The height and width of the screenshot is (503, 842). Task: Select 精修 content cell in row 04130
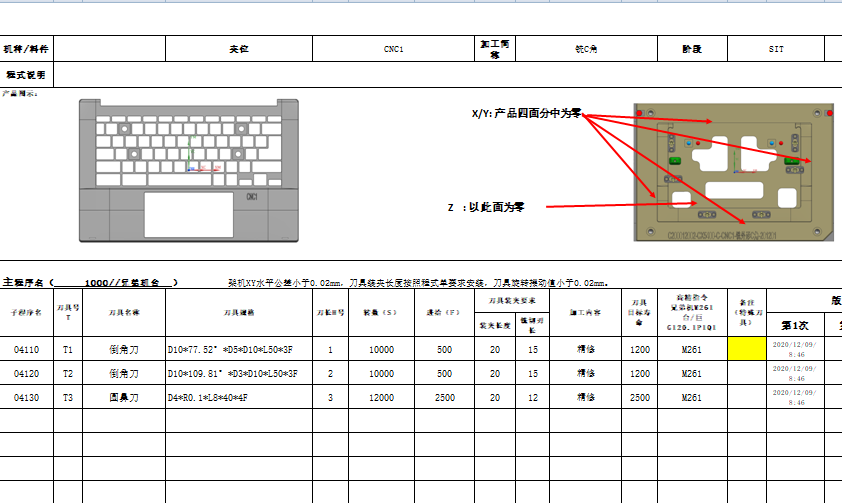[585, 397]
